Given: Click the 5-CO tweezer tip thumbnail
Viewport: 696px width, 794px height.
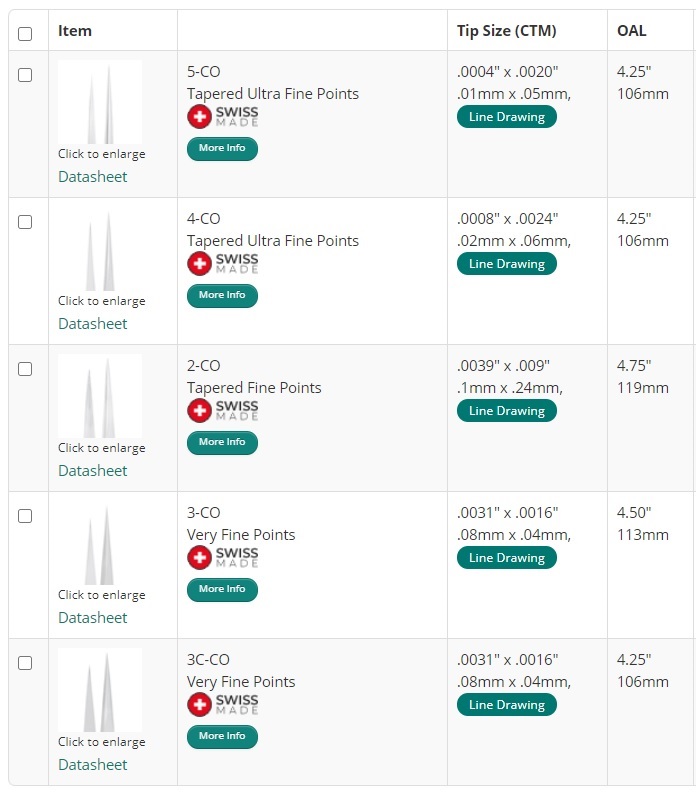Looking at the screenshot, I should (x=100, y=102).
